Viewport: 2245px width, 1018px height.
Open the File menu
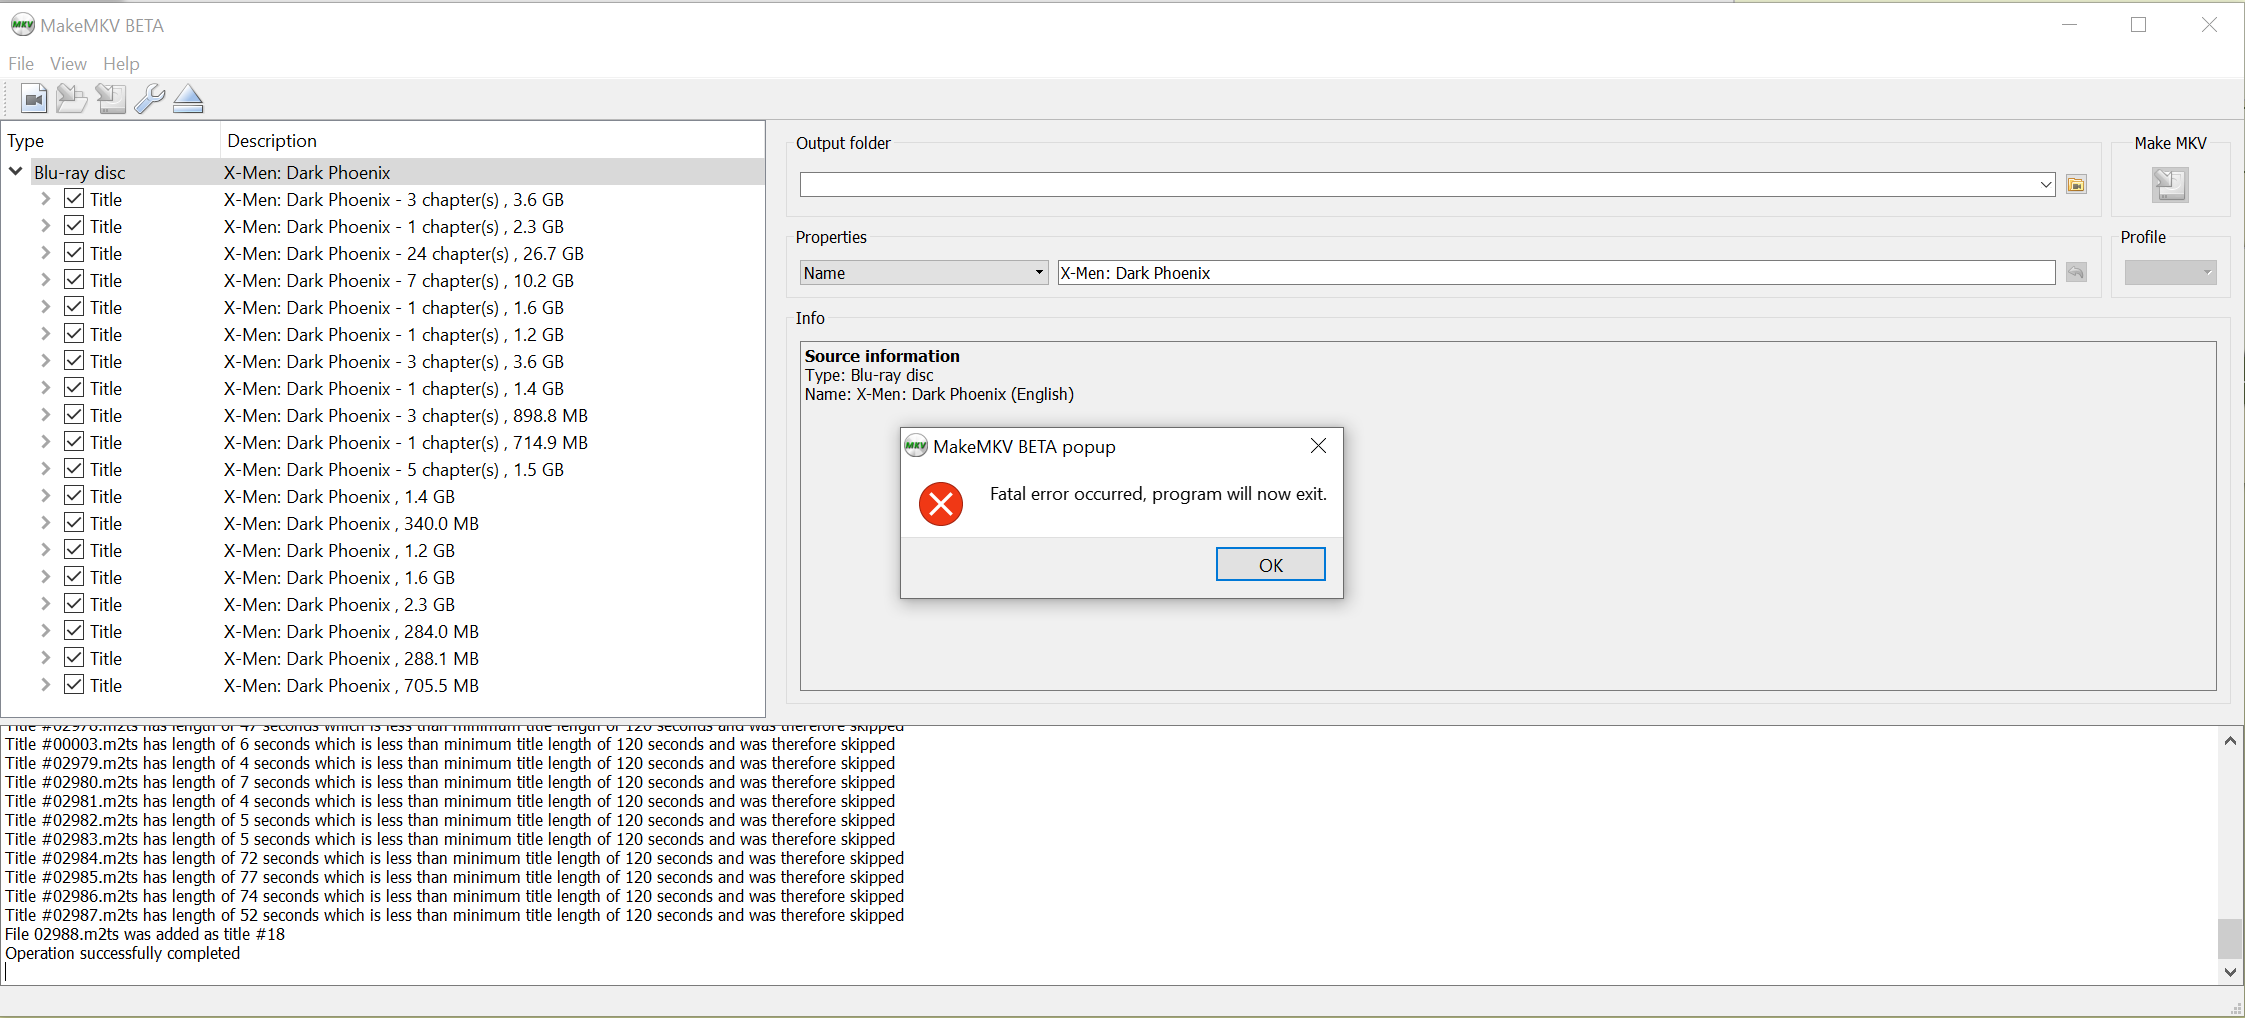21,64
